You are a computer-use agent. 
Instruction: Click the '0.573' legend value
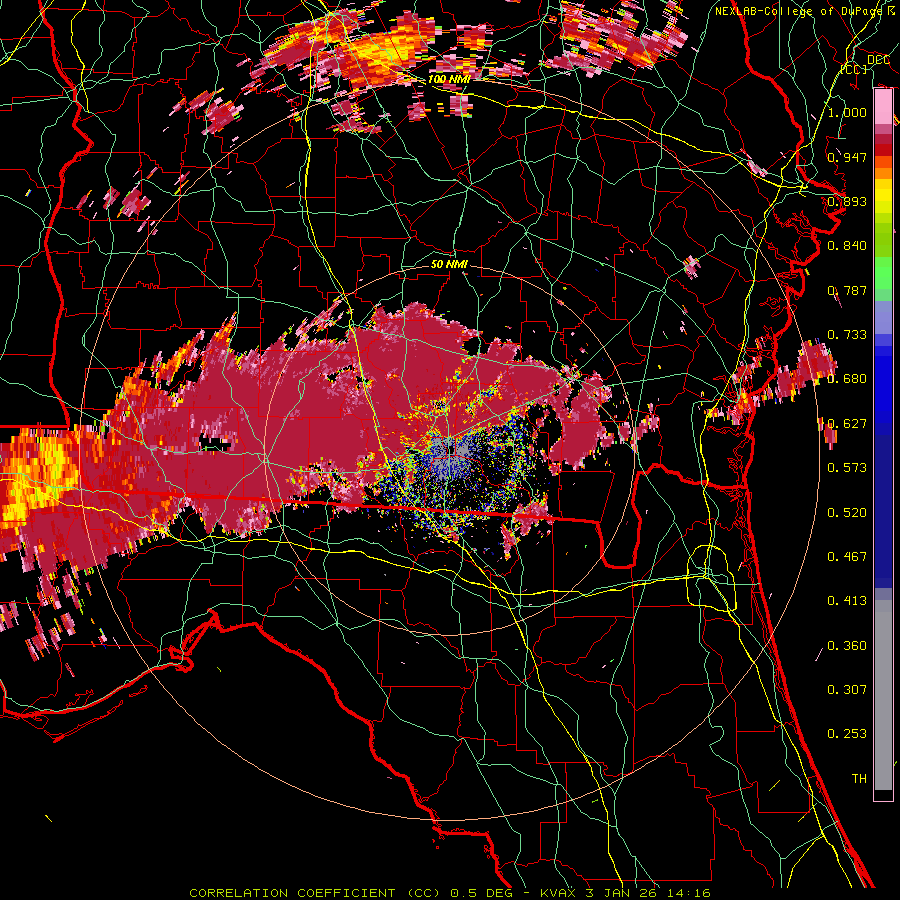(x=847, y=468)
